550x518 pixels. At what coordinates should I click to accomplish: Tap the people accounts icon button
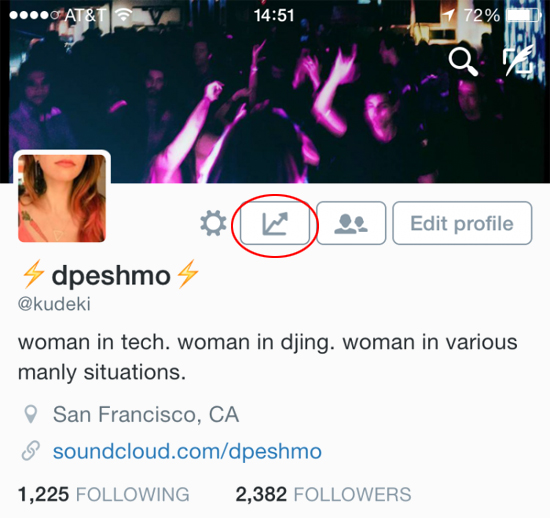351,223
